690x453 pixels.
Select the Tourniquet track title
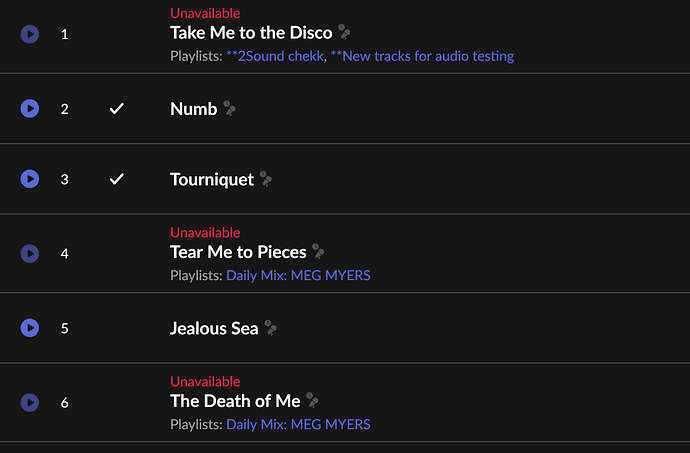(212, 179)
